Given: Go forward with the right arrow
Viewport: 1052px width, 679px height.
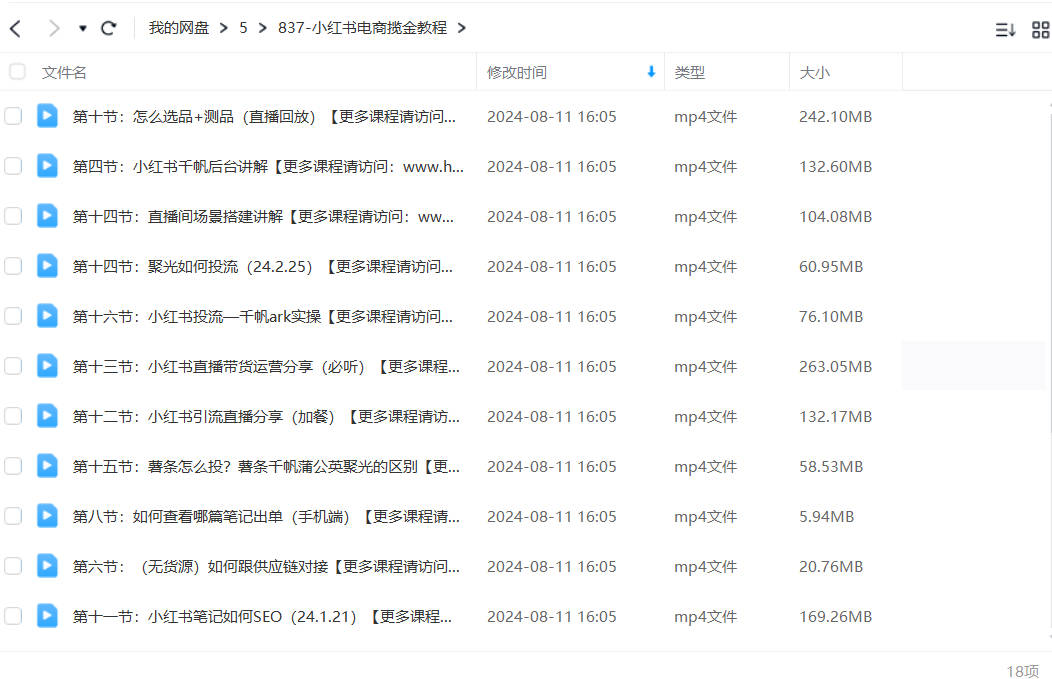Looking at the screenshot, I should point(54,28).
